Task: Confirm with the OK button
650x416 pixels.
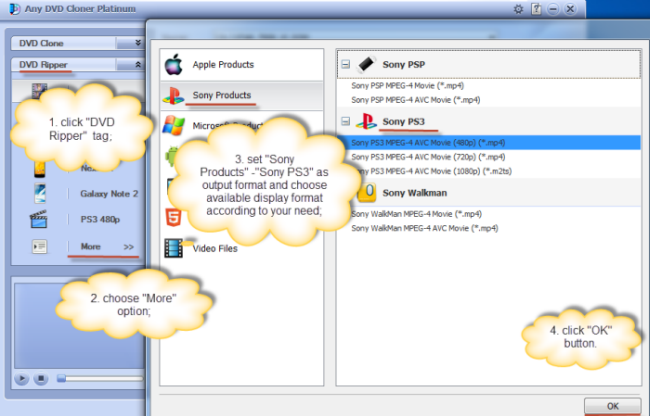Action: tap(612, 406)
